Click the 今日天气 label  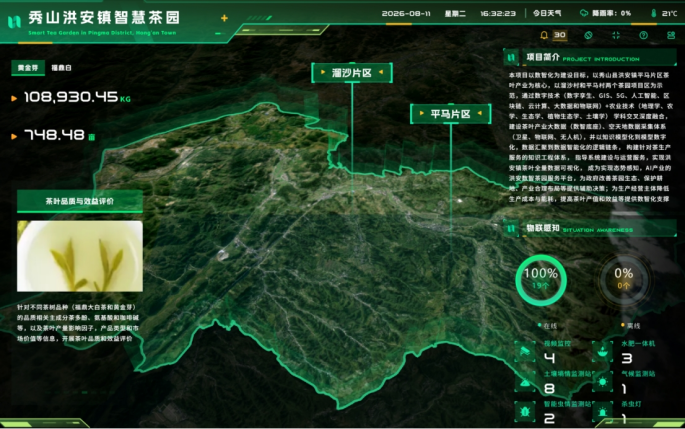pyautogui.click(x=547, y=14)
